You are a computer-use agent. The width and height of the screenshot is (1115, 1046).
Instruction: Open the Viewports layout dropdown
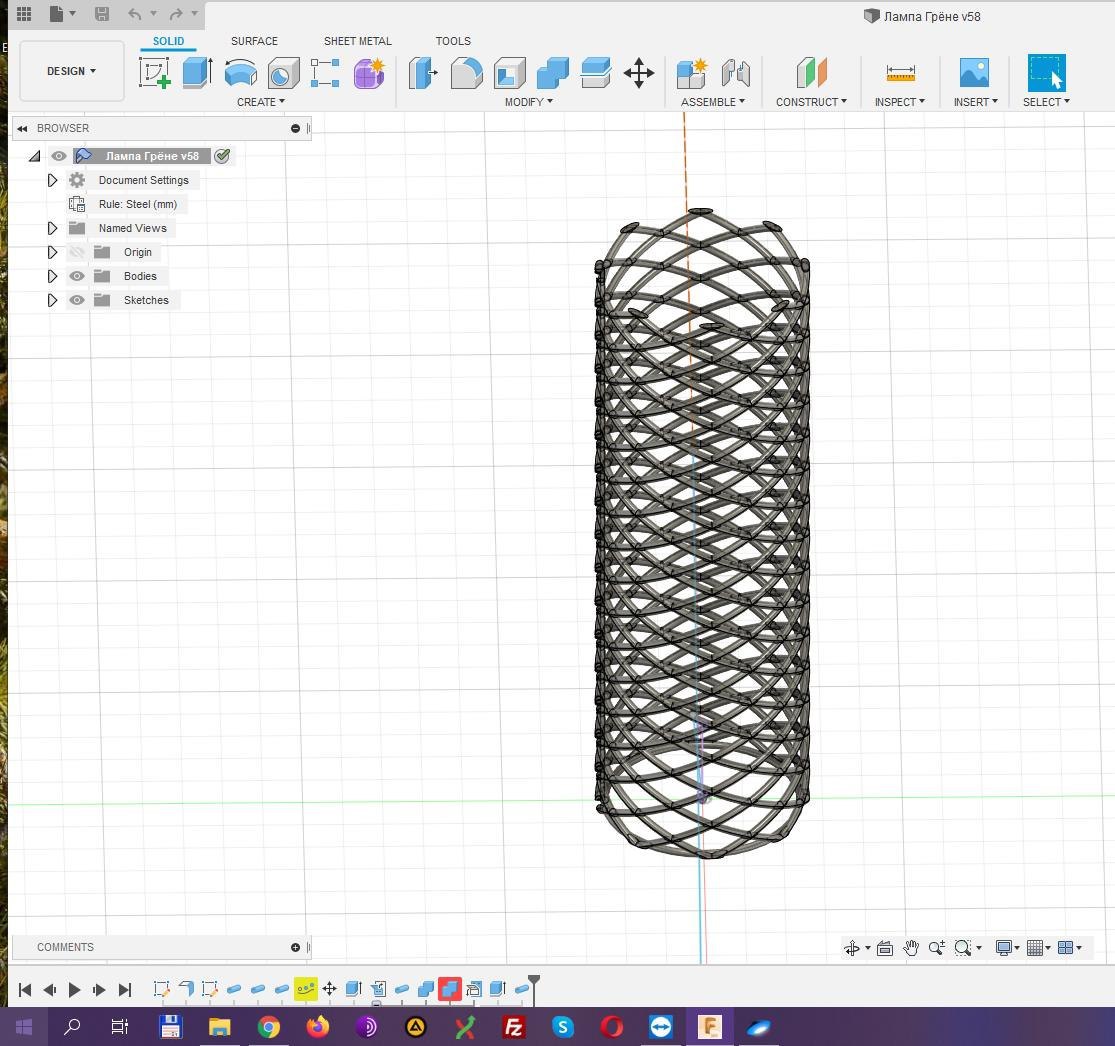pyautogui.click(x=1069, y=948)
